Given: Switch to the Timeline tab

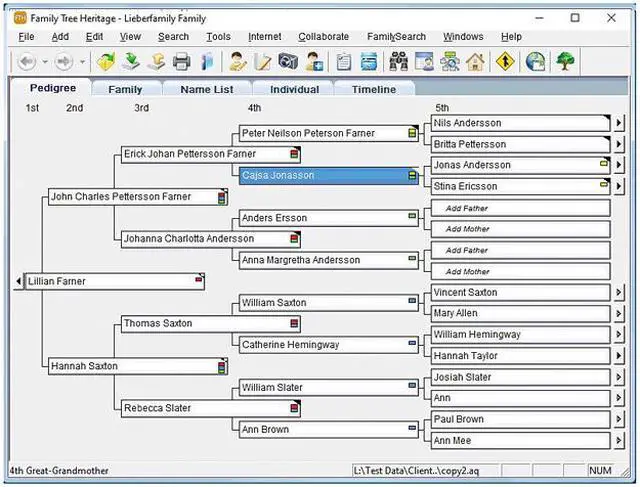Looking at the screenshot, I should (374, 89).
